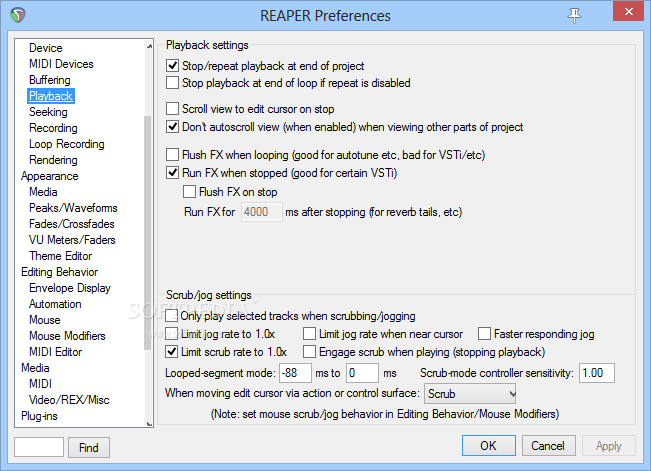
Task: Enable Scroll view to edit cursor on stop
Action: coord(172,109)
